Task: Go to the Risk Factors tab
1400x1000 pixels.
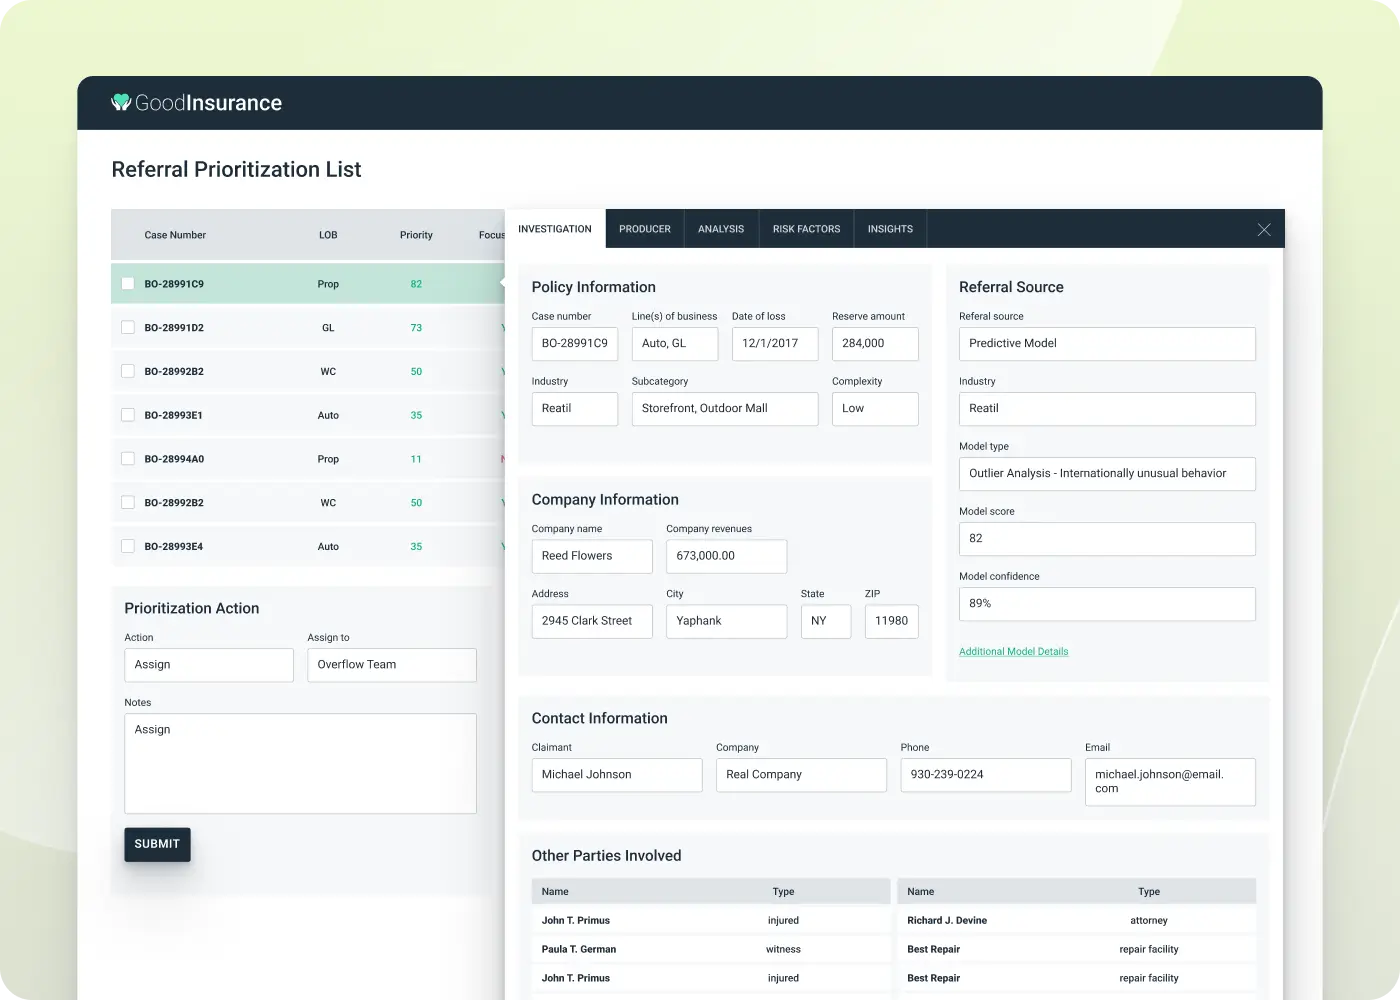Action: (806, 229)
